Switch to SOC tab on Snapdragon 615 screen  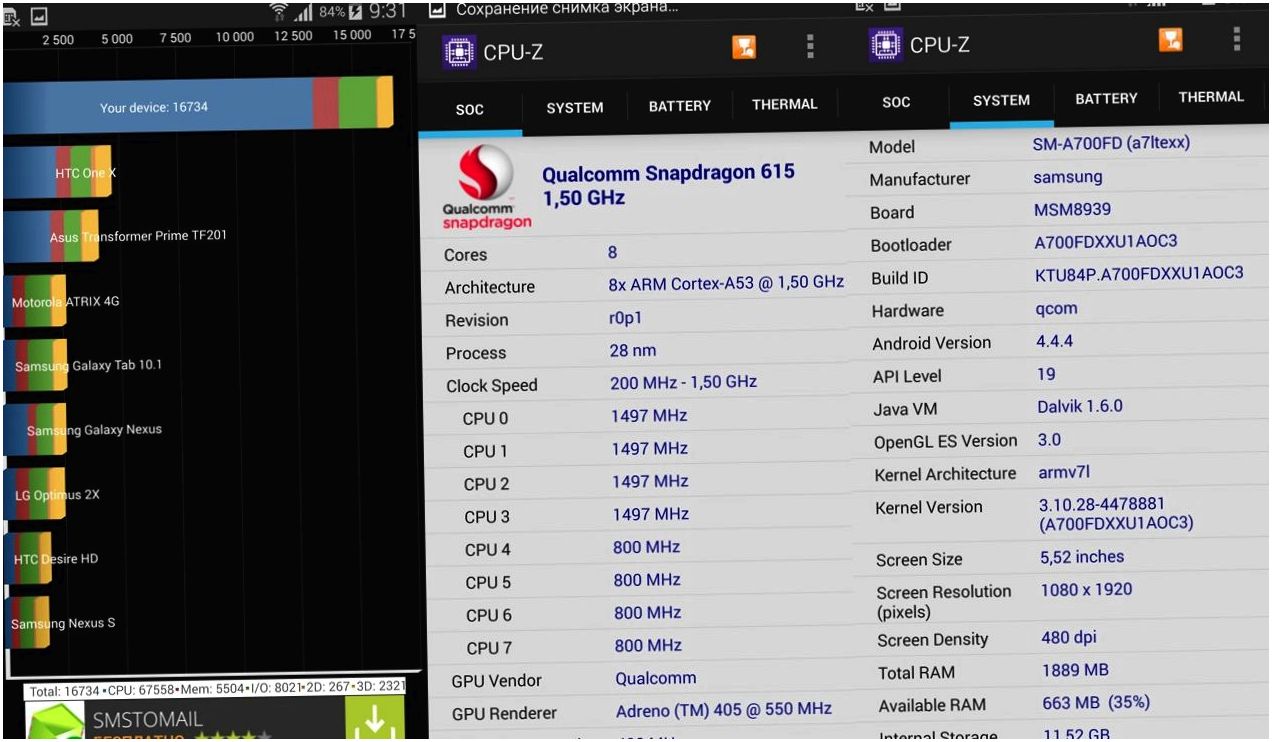[470, 109]
